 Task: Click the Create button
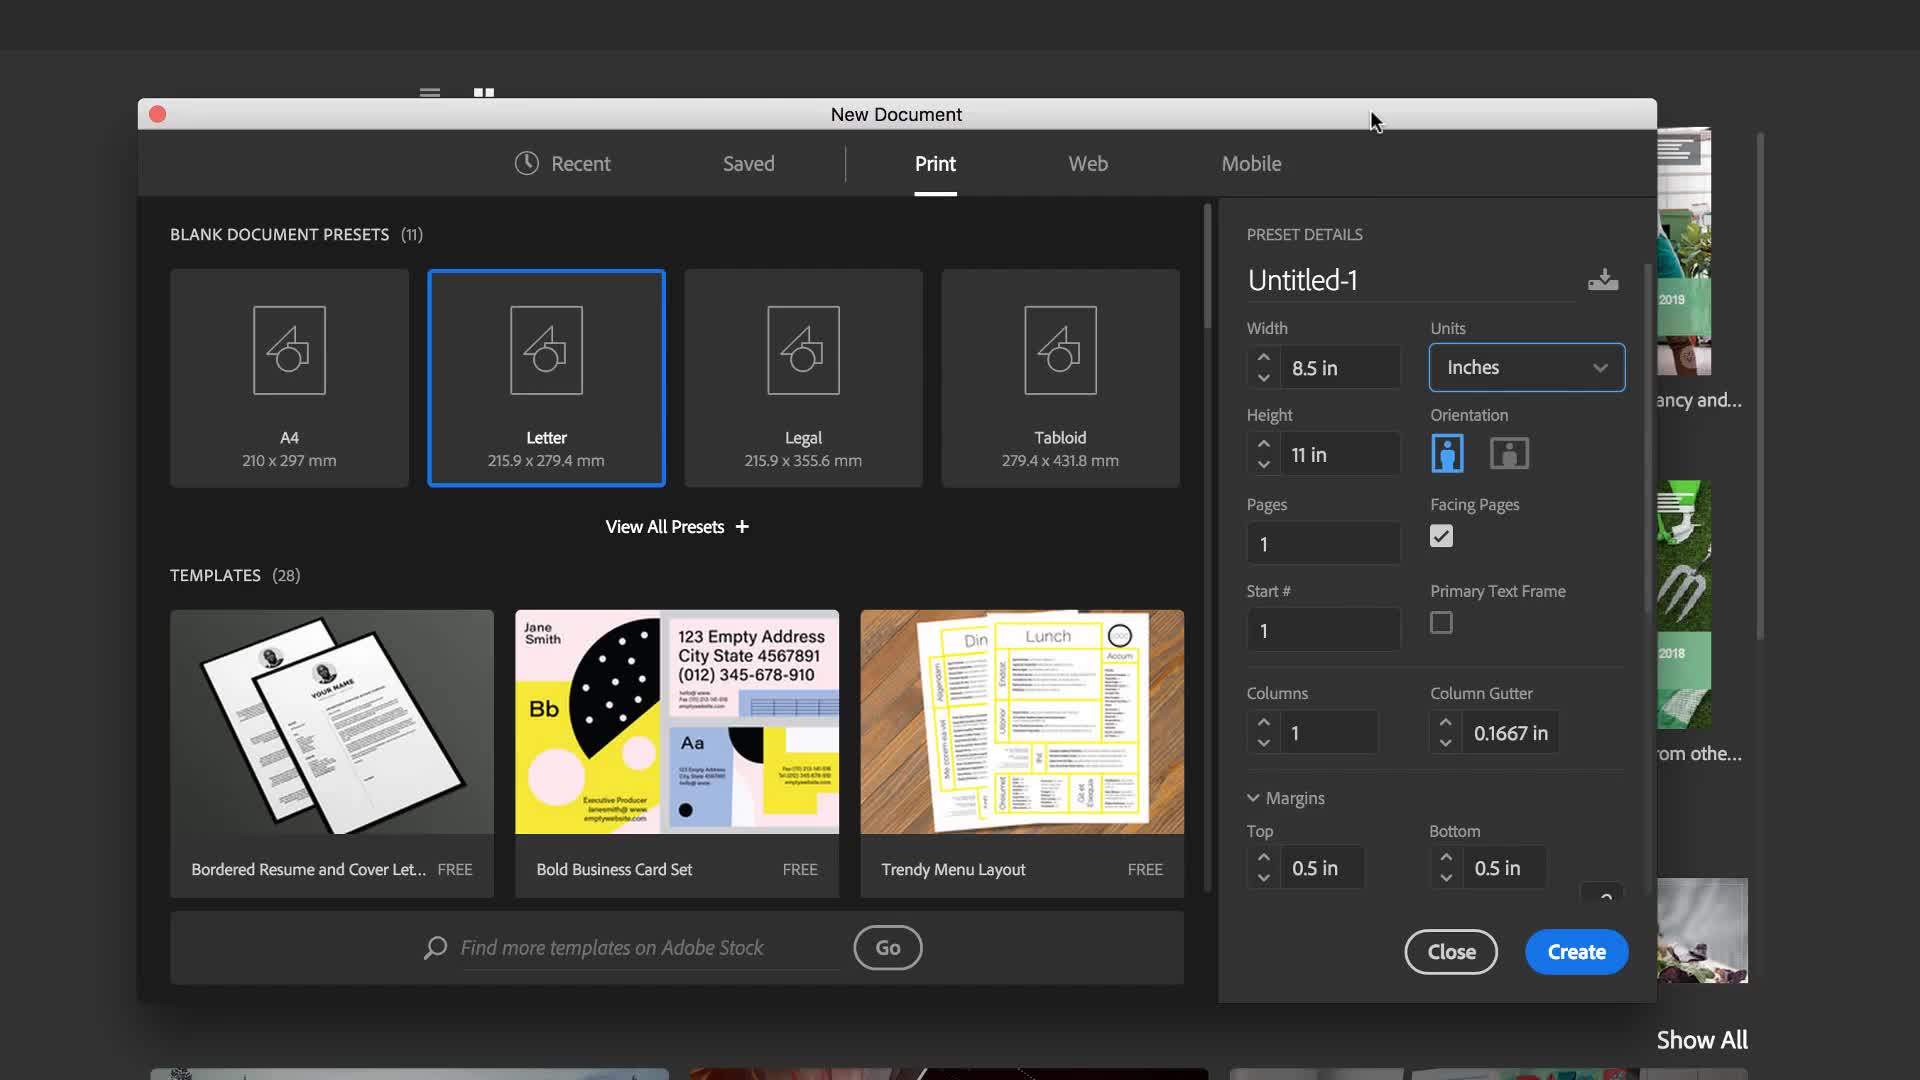click(1577, 952)
